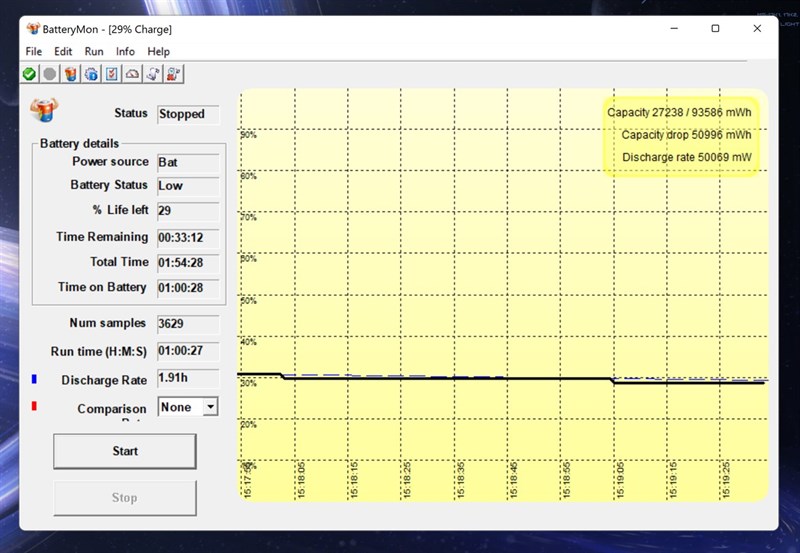Image resolution: width=800 pixels, height=553 pixels.
Task: Click the greyed-out Stop button
Action: click(125, 498)
